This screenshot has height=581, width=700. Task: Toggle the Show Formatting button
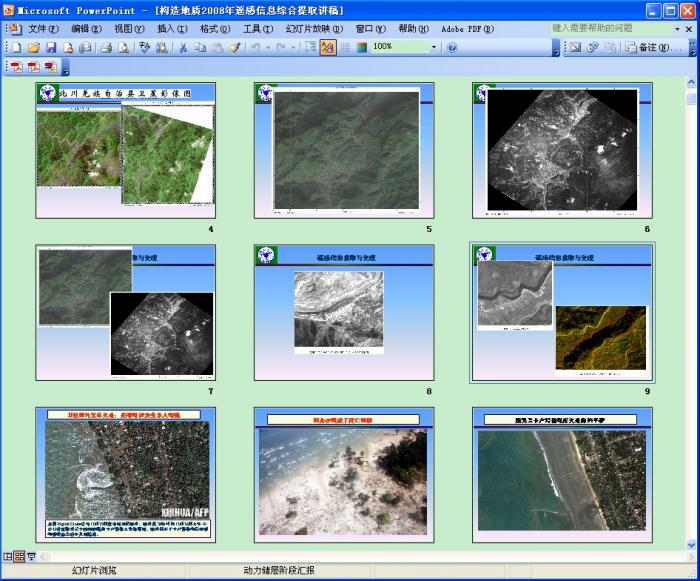[x=328, y=47]
